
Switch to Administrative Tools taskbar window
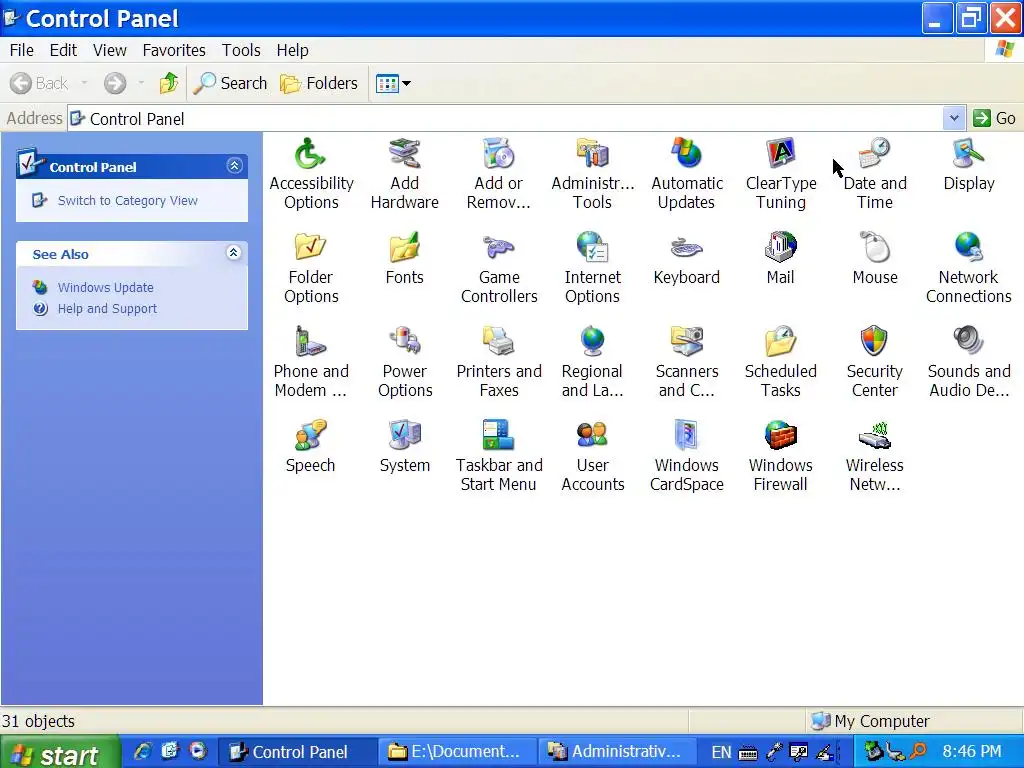click(616, 752)
